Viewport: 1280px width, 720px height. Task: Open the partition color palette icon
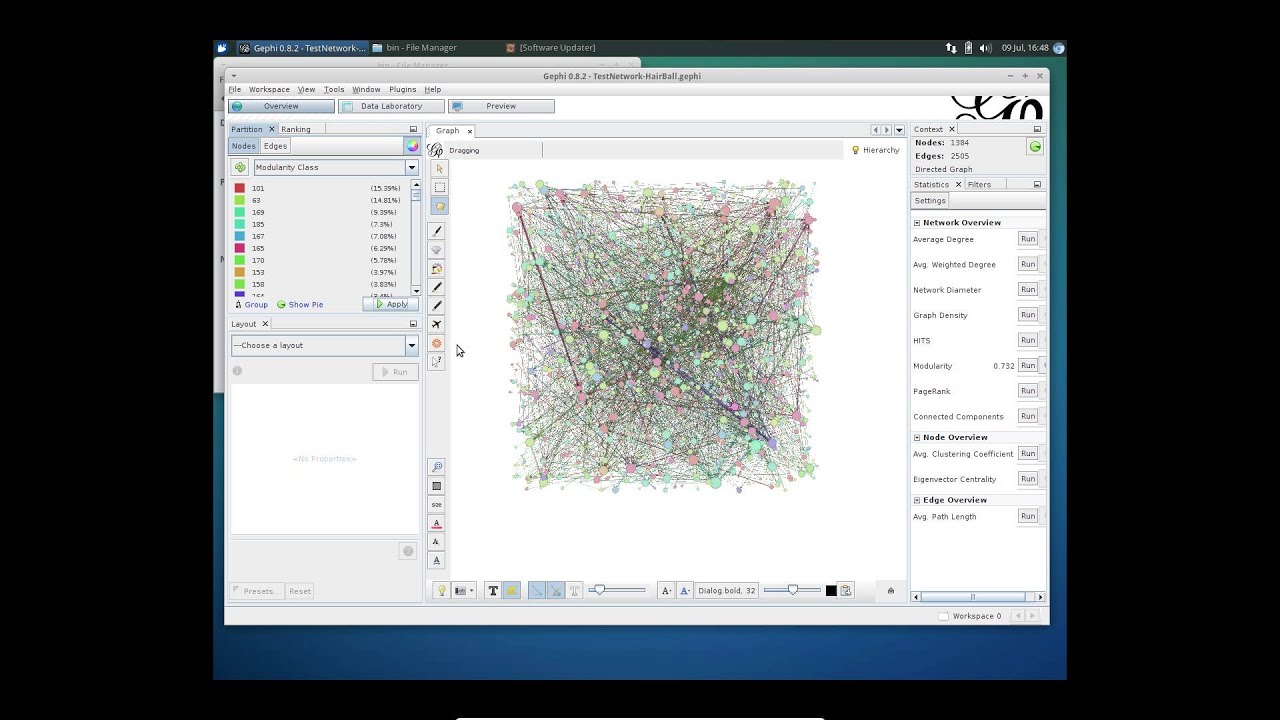[412, 146]
